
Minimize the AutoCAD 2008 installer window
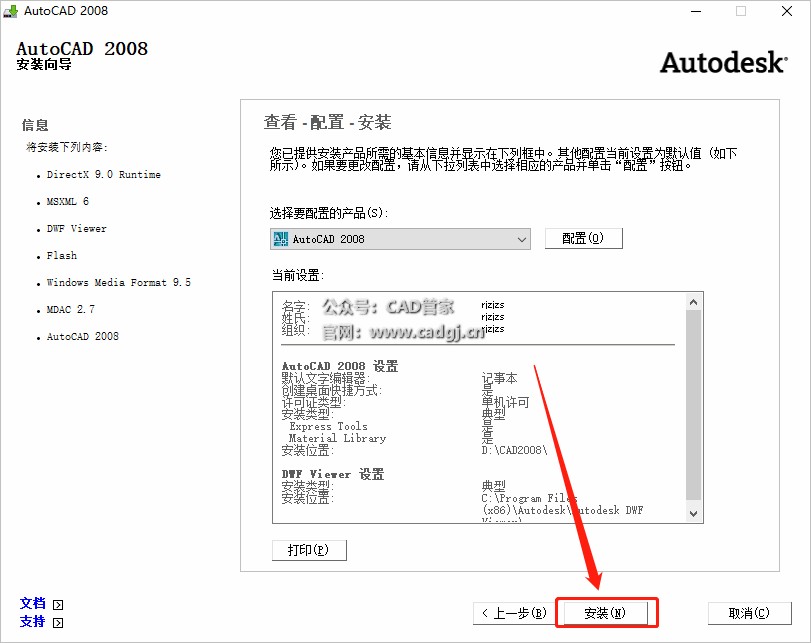point(696,11)
